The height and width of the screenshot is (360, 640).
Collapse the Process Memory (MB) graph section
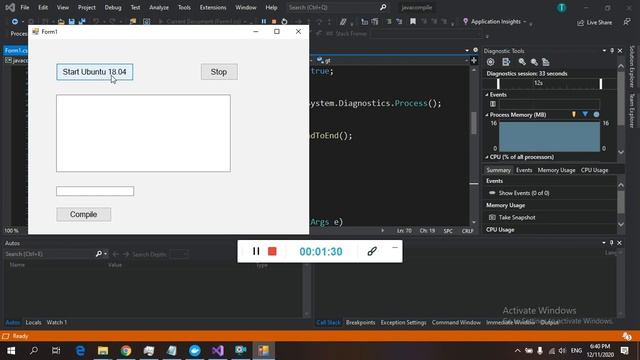(x=487, y=115)
